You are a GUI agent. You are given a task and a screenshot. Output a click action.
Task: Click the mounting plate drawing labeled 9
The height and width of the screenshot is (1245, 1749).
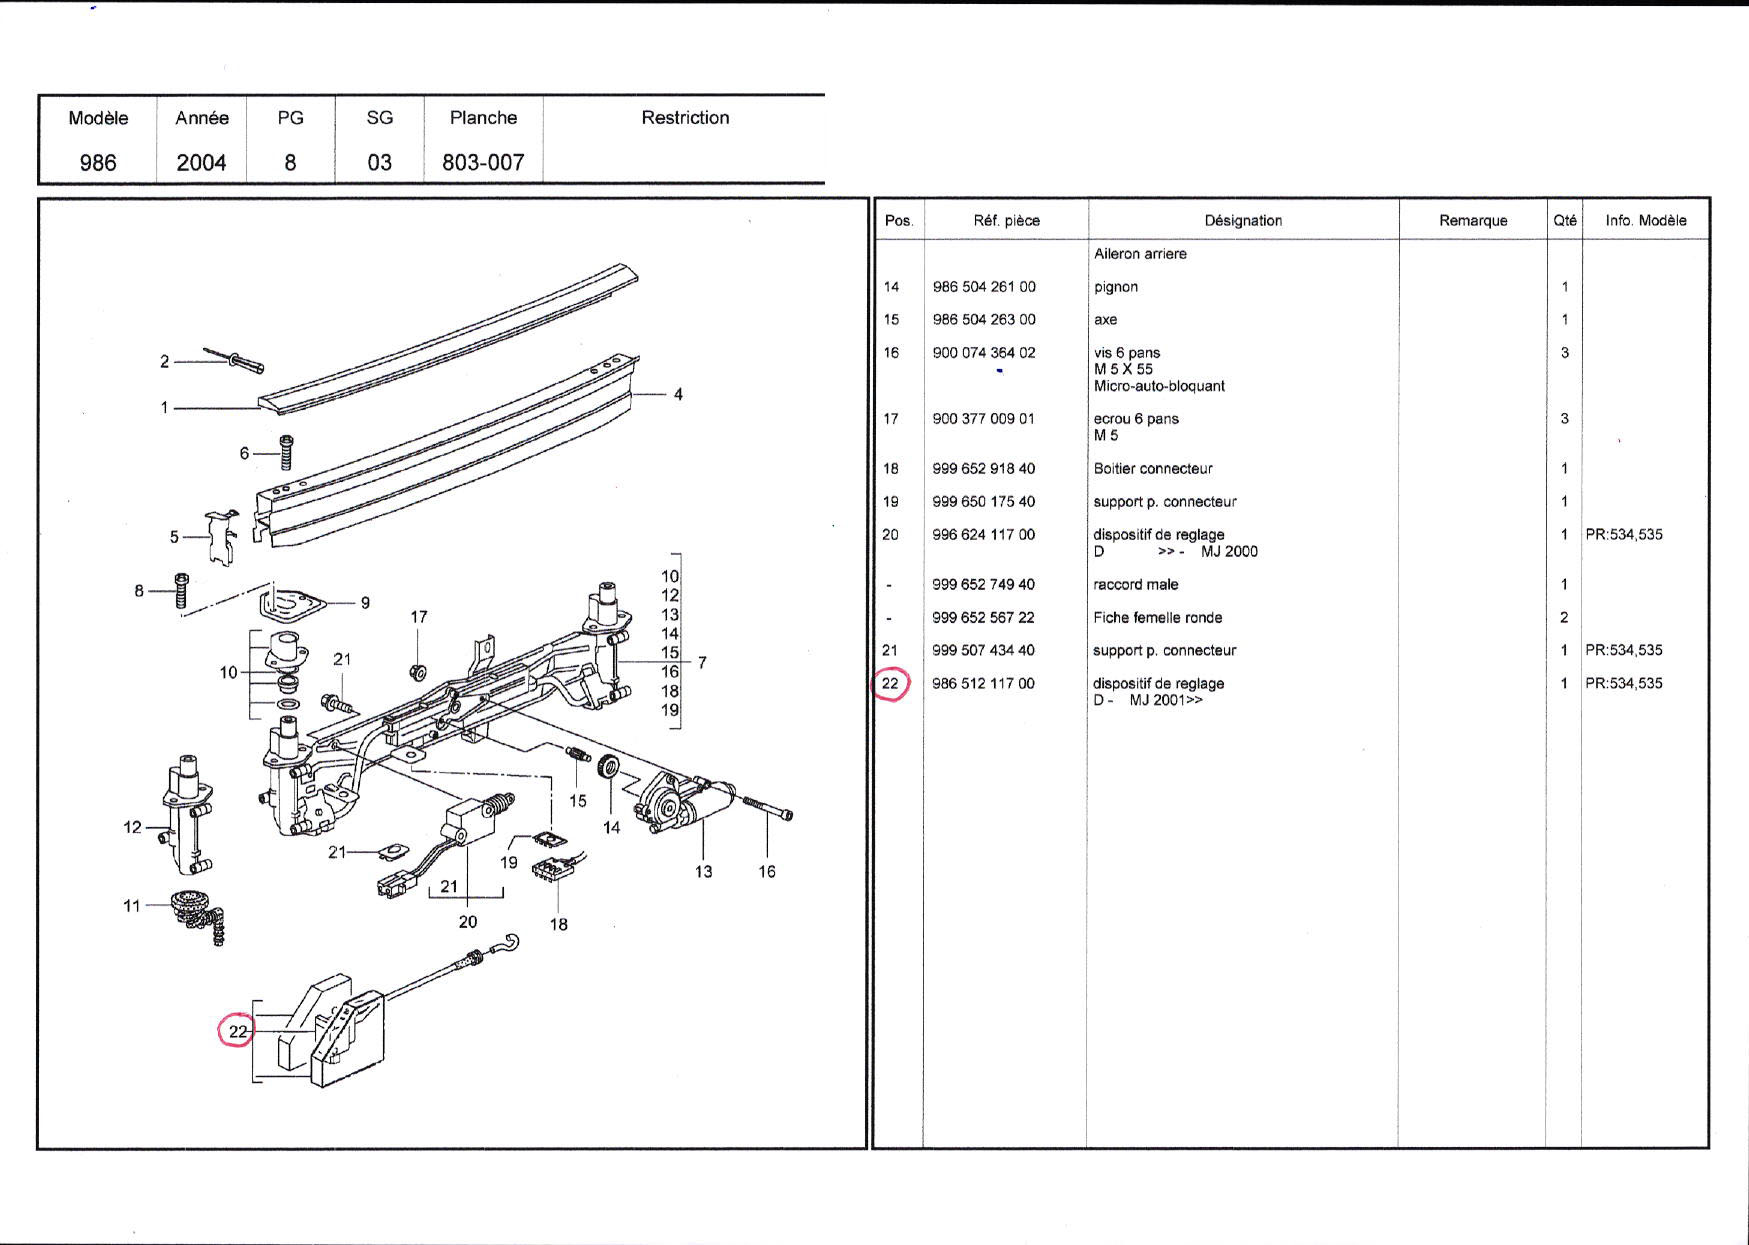tap(293, 605)
